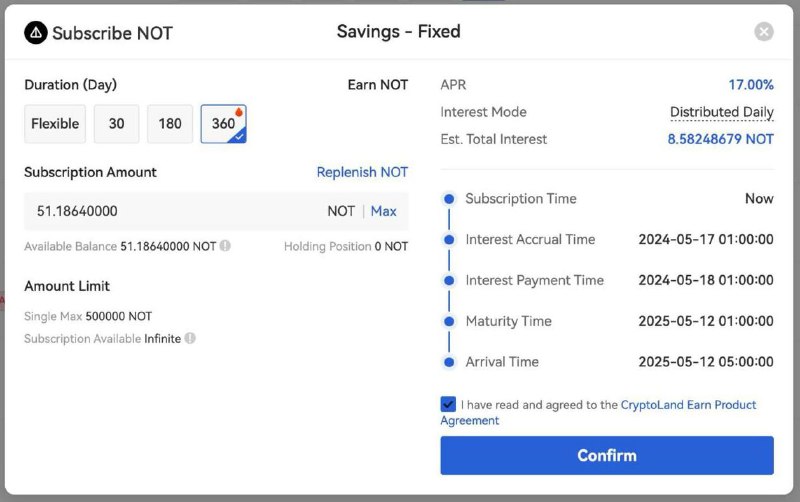Click the Savings - Fixed title
The width and height of the screenshot is (800, 502).
point(398,32)
